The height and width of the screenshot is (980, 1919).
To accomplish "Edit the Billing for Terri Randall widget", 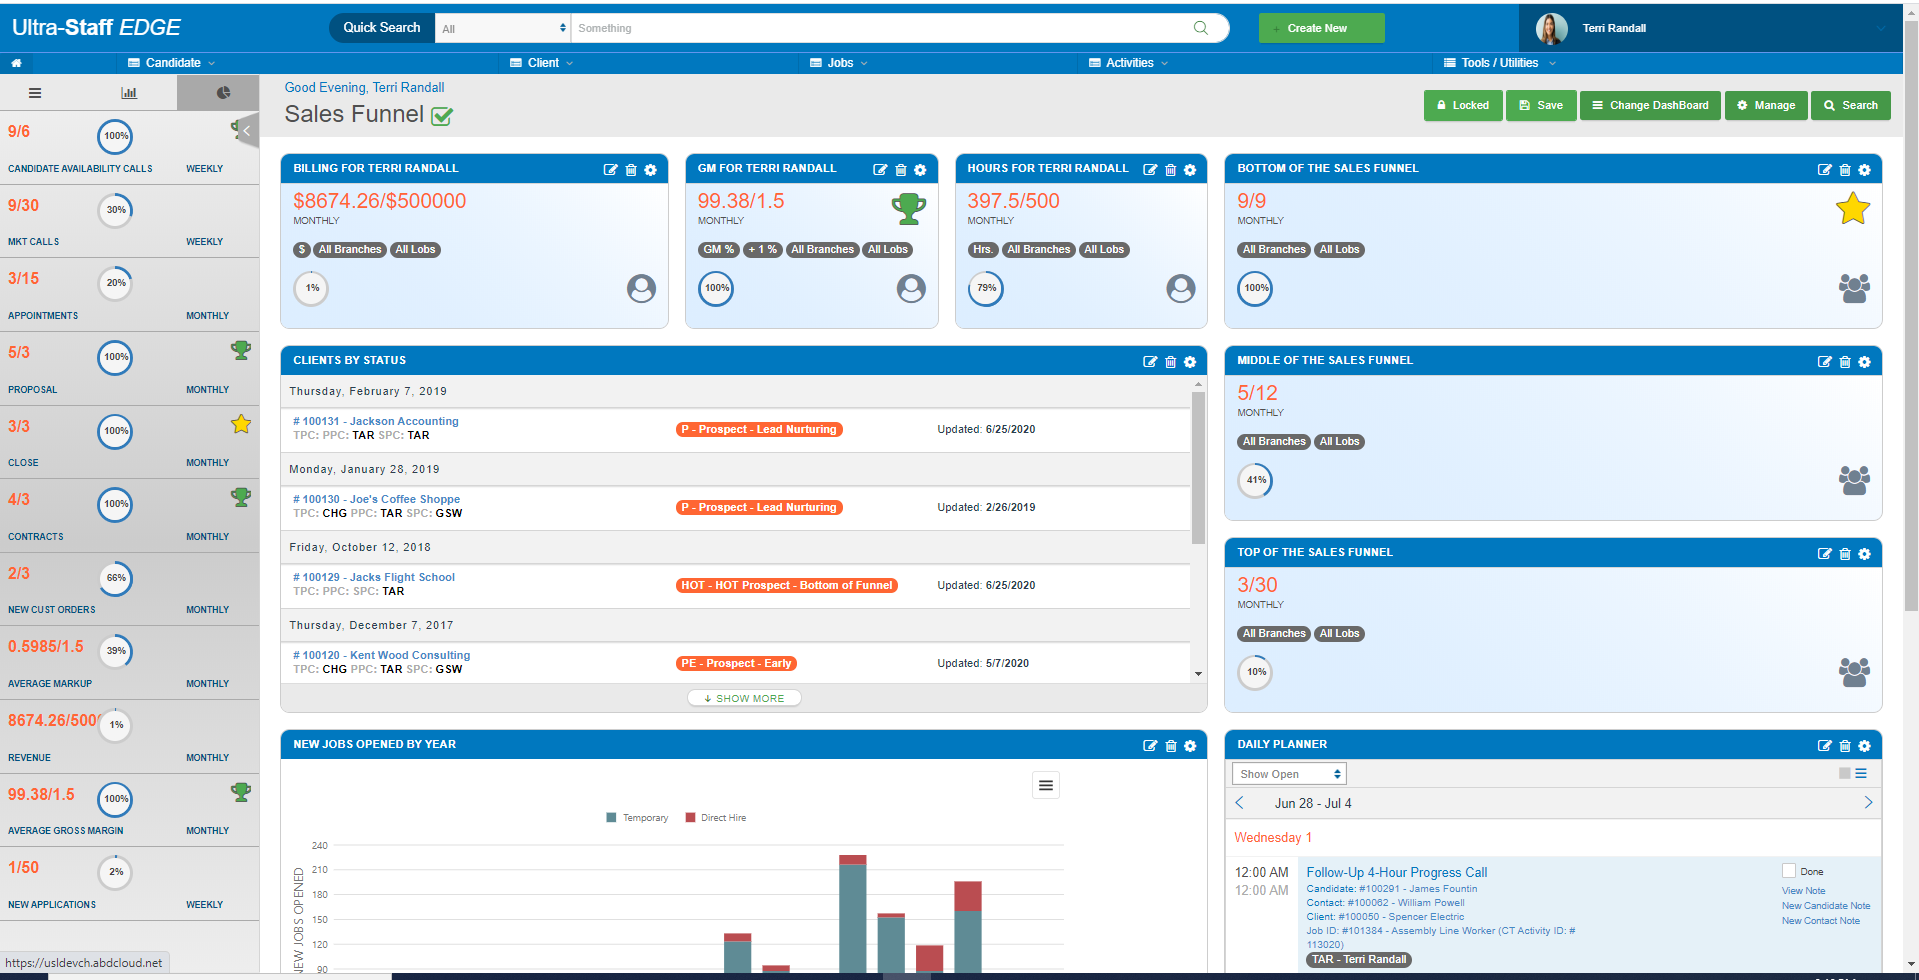I will pos(611,170).
